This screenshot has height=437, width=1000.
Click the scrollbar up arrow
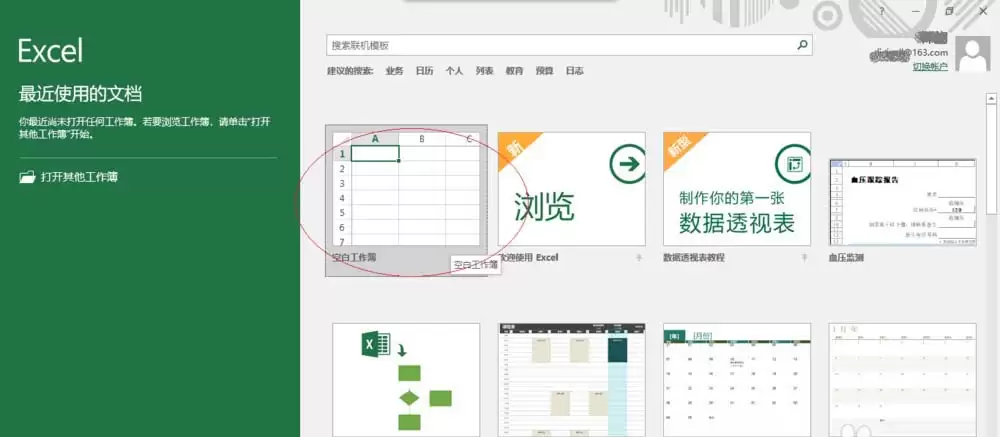click(992, 99)
